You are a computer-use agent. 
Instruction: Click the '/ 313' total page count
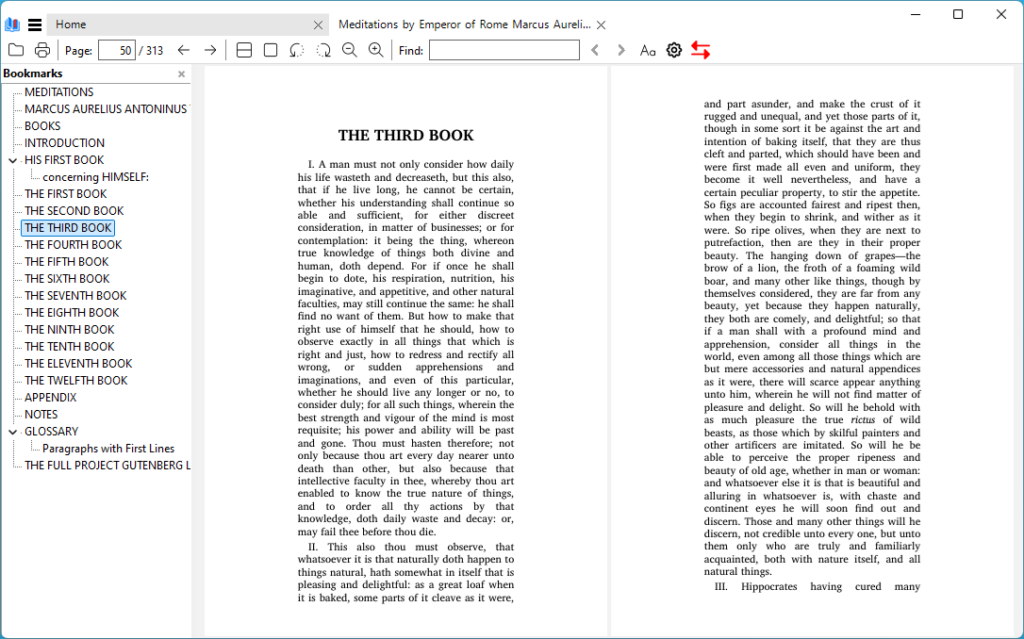tap(151, 51)
